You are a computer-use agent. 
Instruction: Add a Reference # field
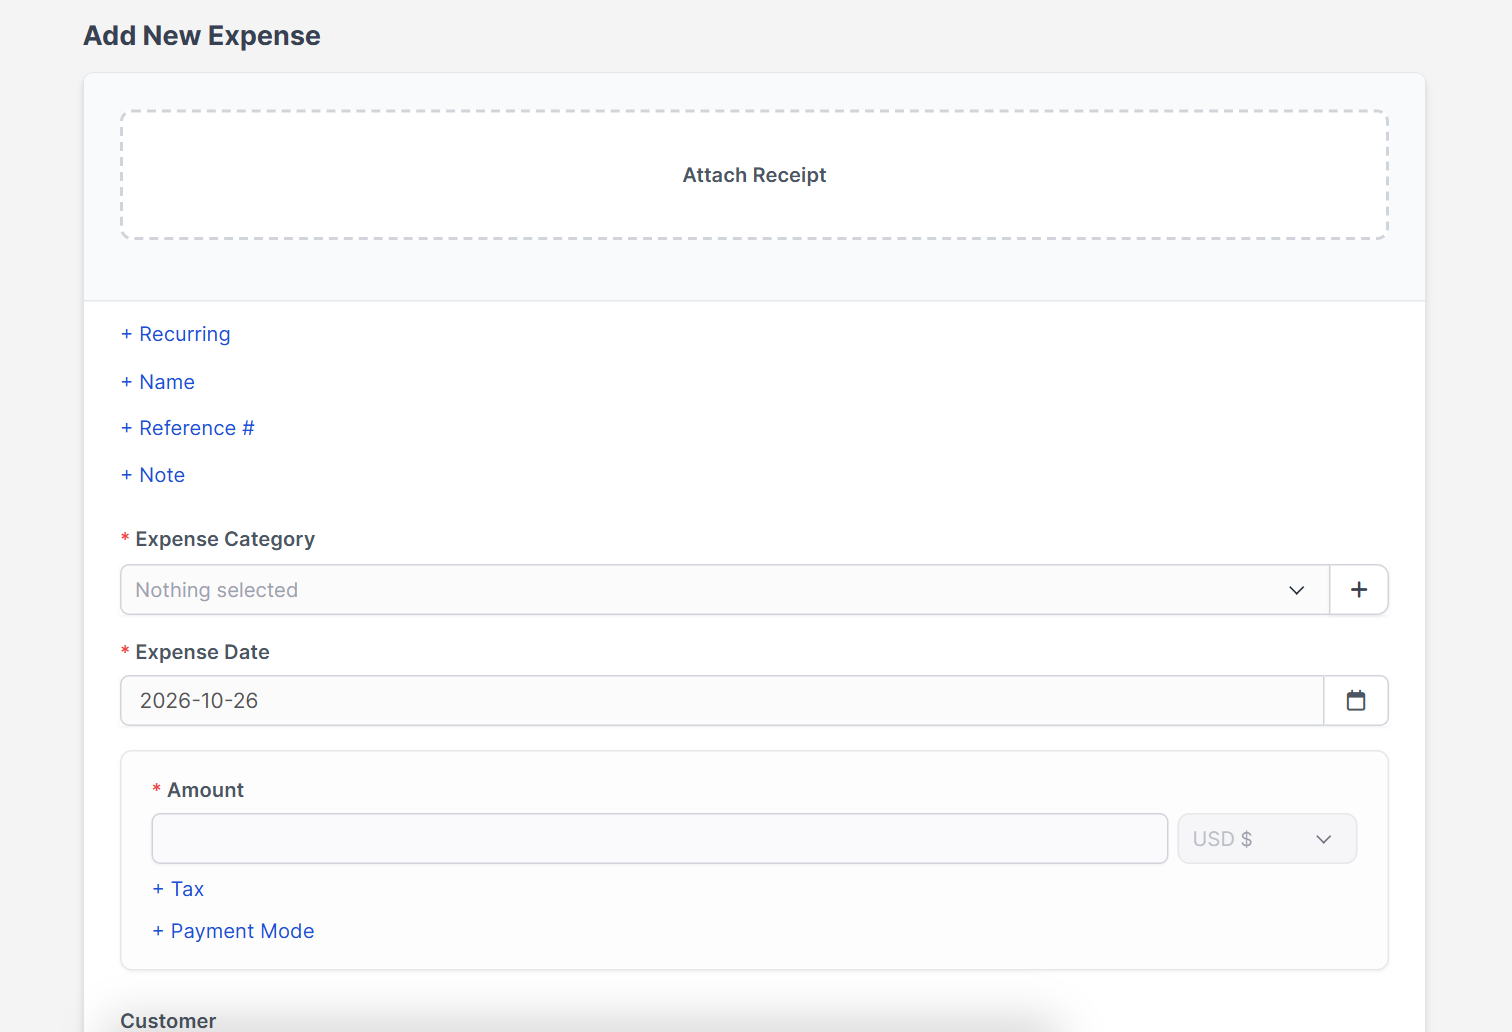[188, 428]
